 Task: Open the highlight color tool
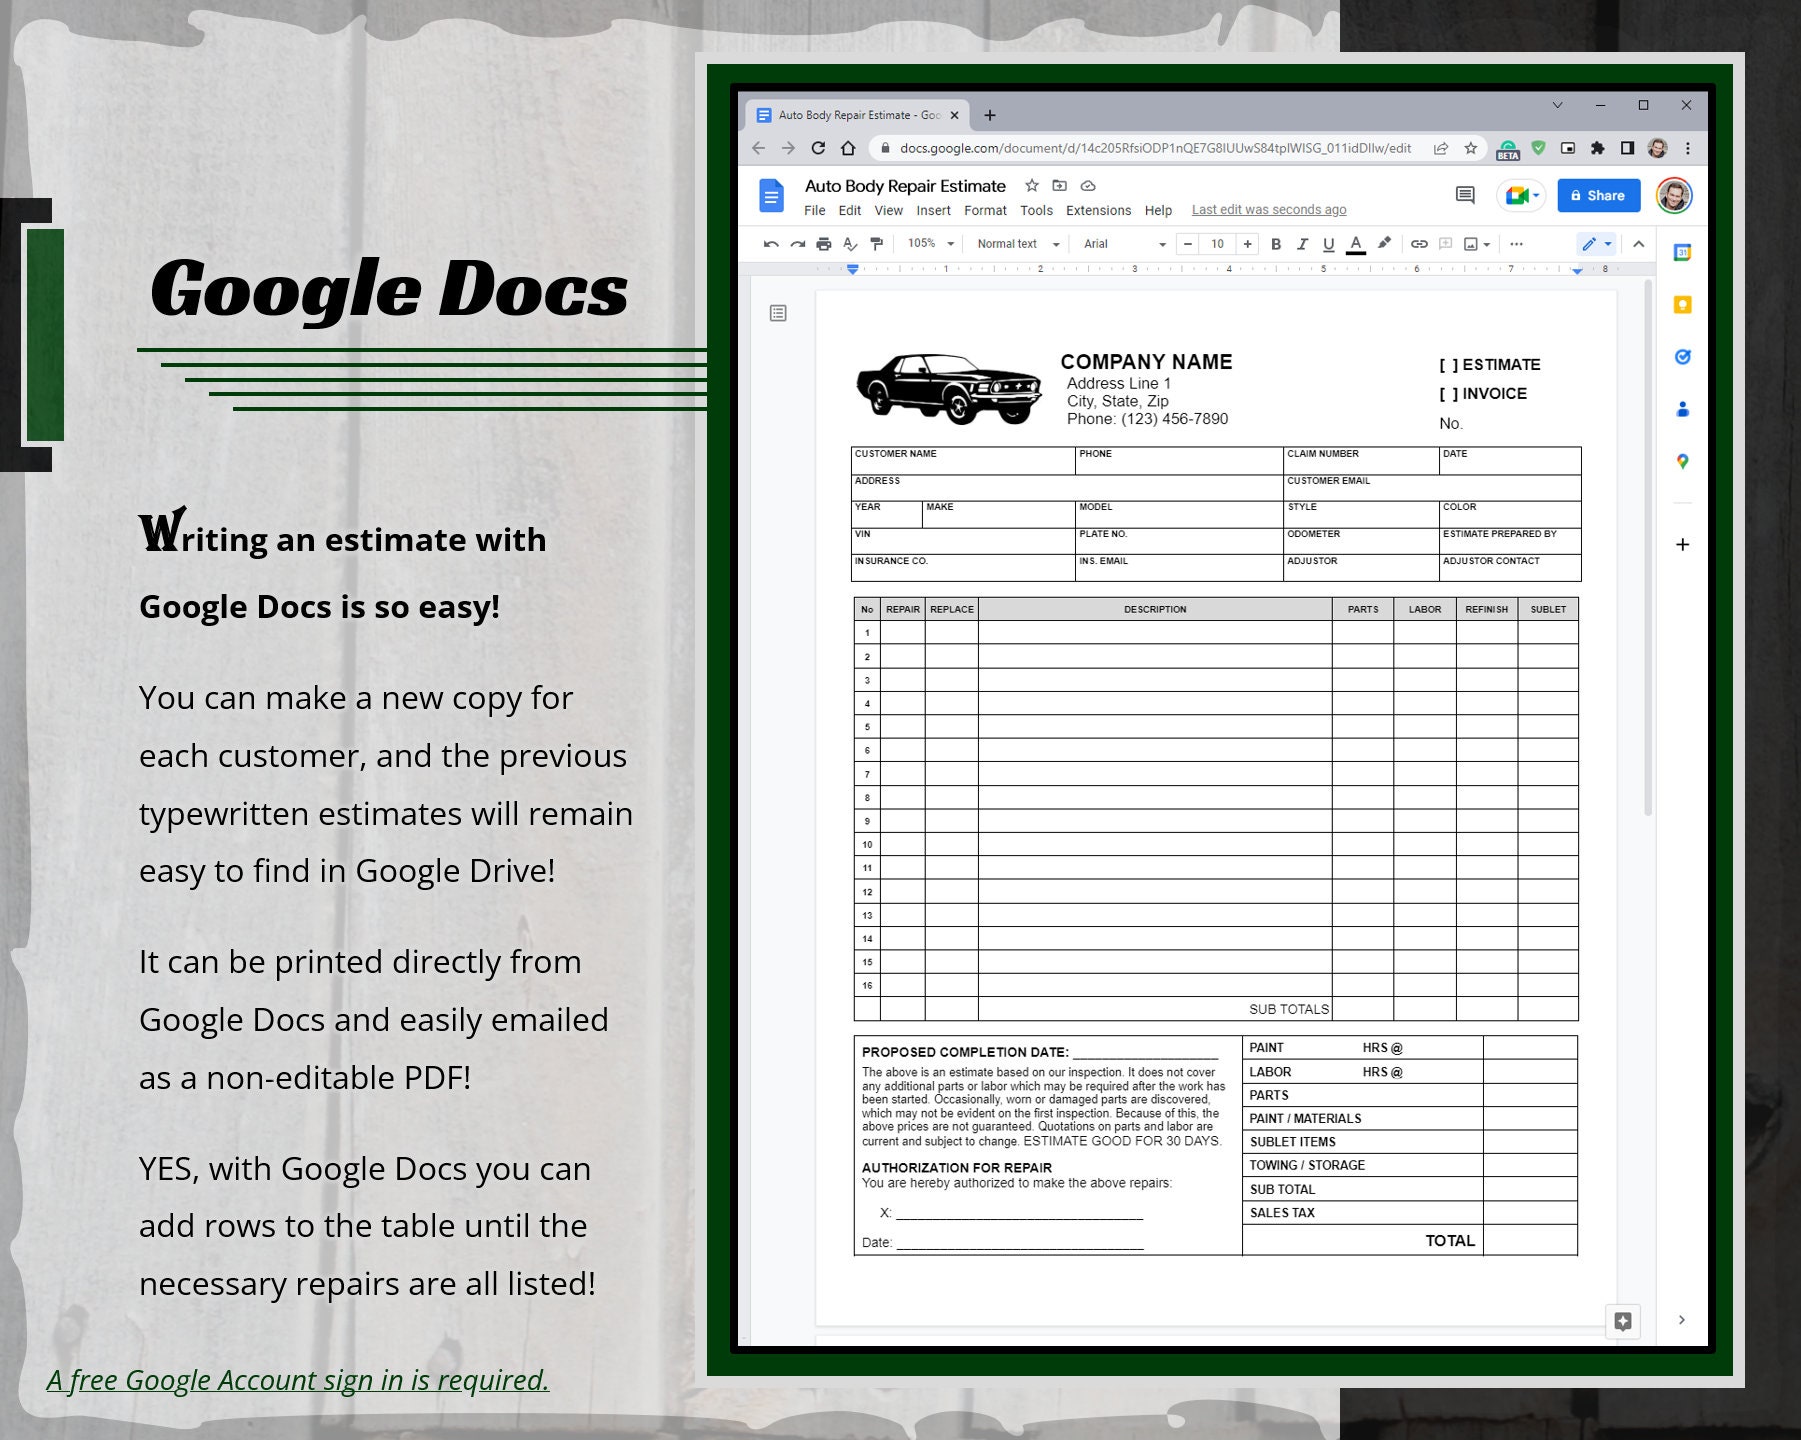tap(1384, 243)
